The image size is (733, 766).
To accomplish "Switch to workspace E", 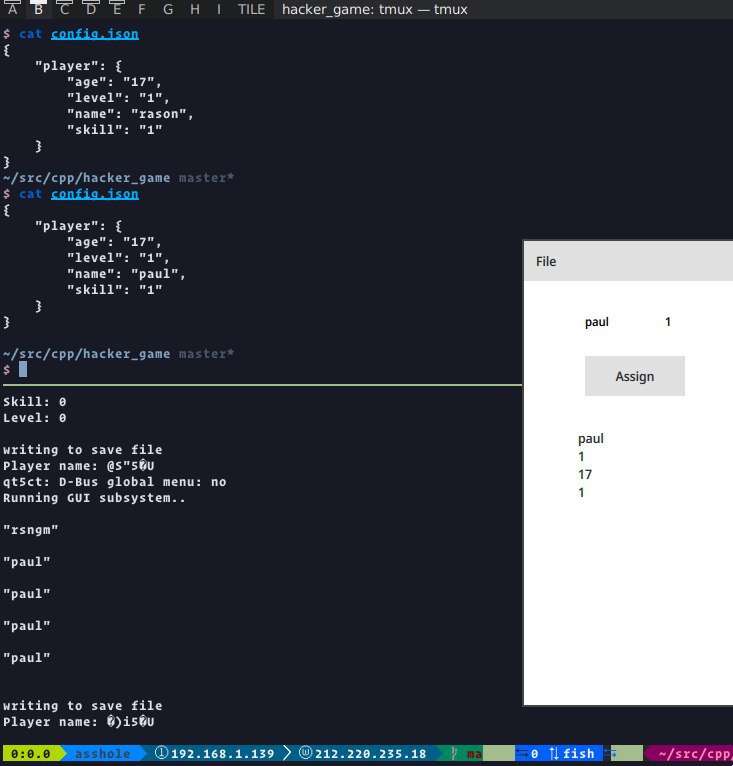I will click(117, 9).
